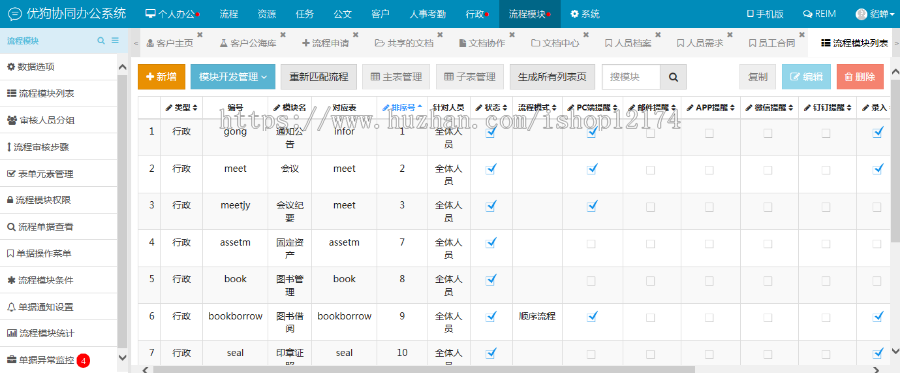This screenshot has height=373, width=900.
Task: Close the 客户主页 tab
Action: (x=199, y=34)
